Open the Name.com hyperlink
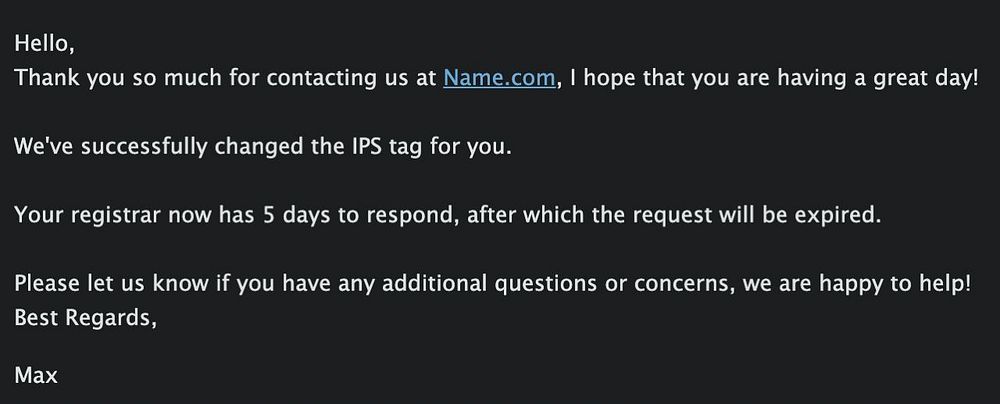 pos(499,79)
